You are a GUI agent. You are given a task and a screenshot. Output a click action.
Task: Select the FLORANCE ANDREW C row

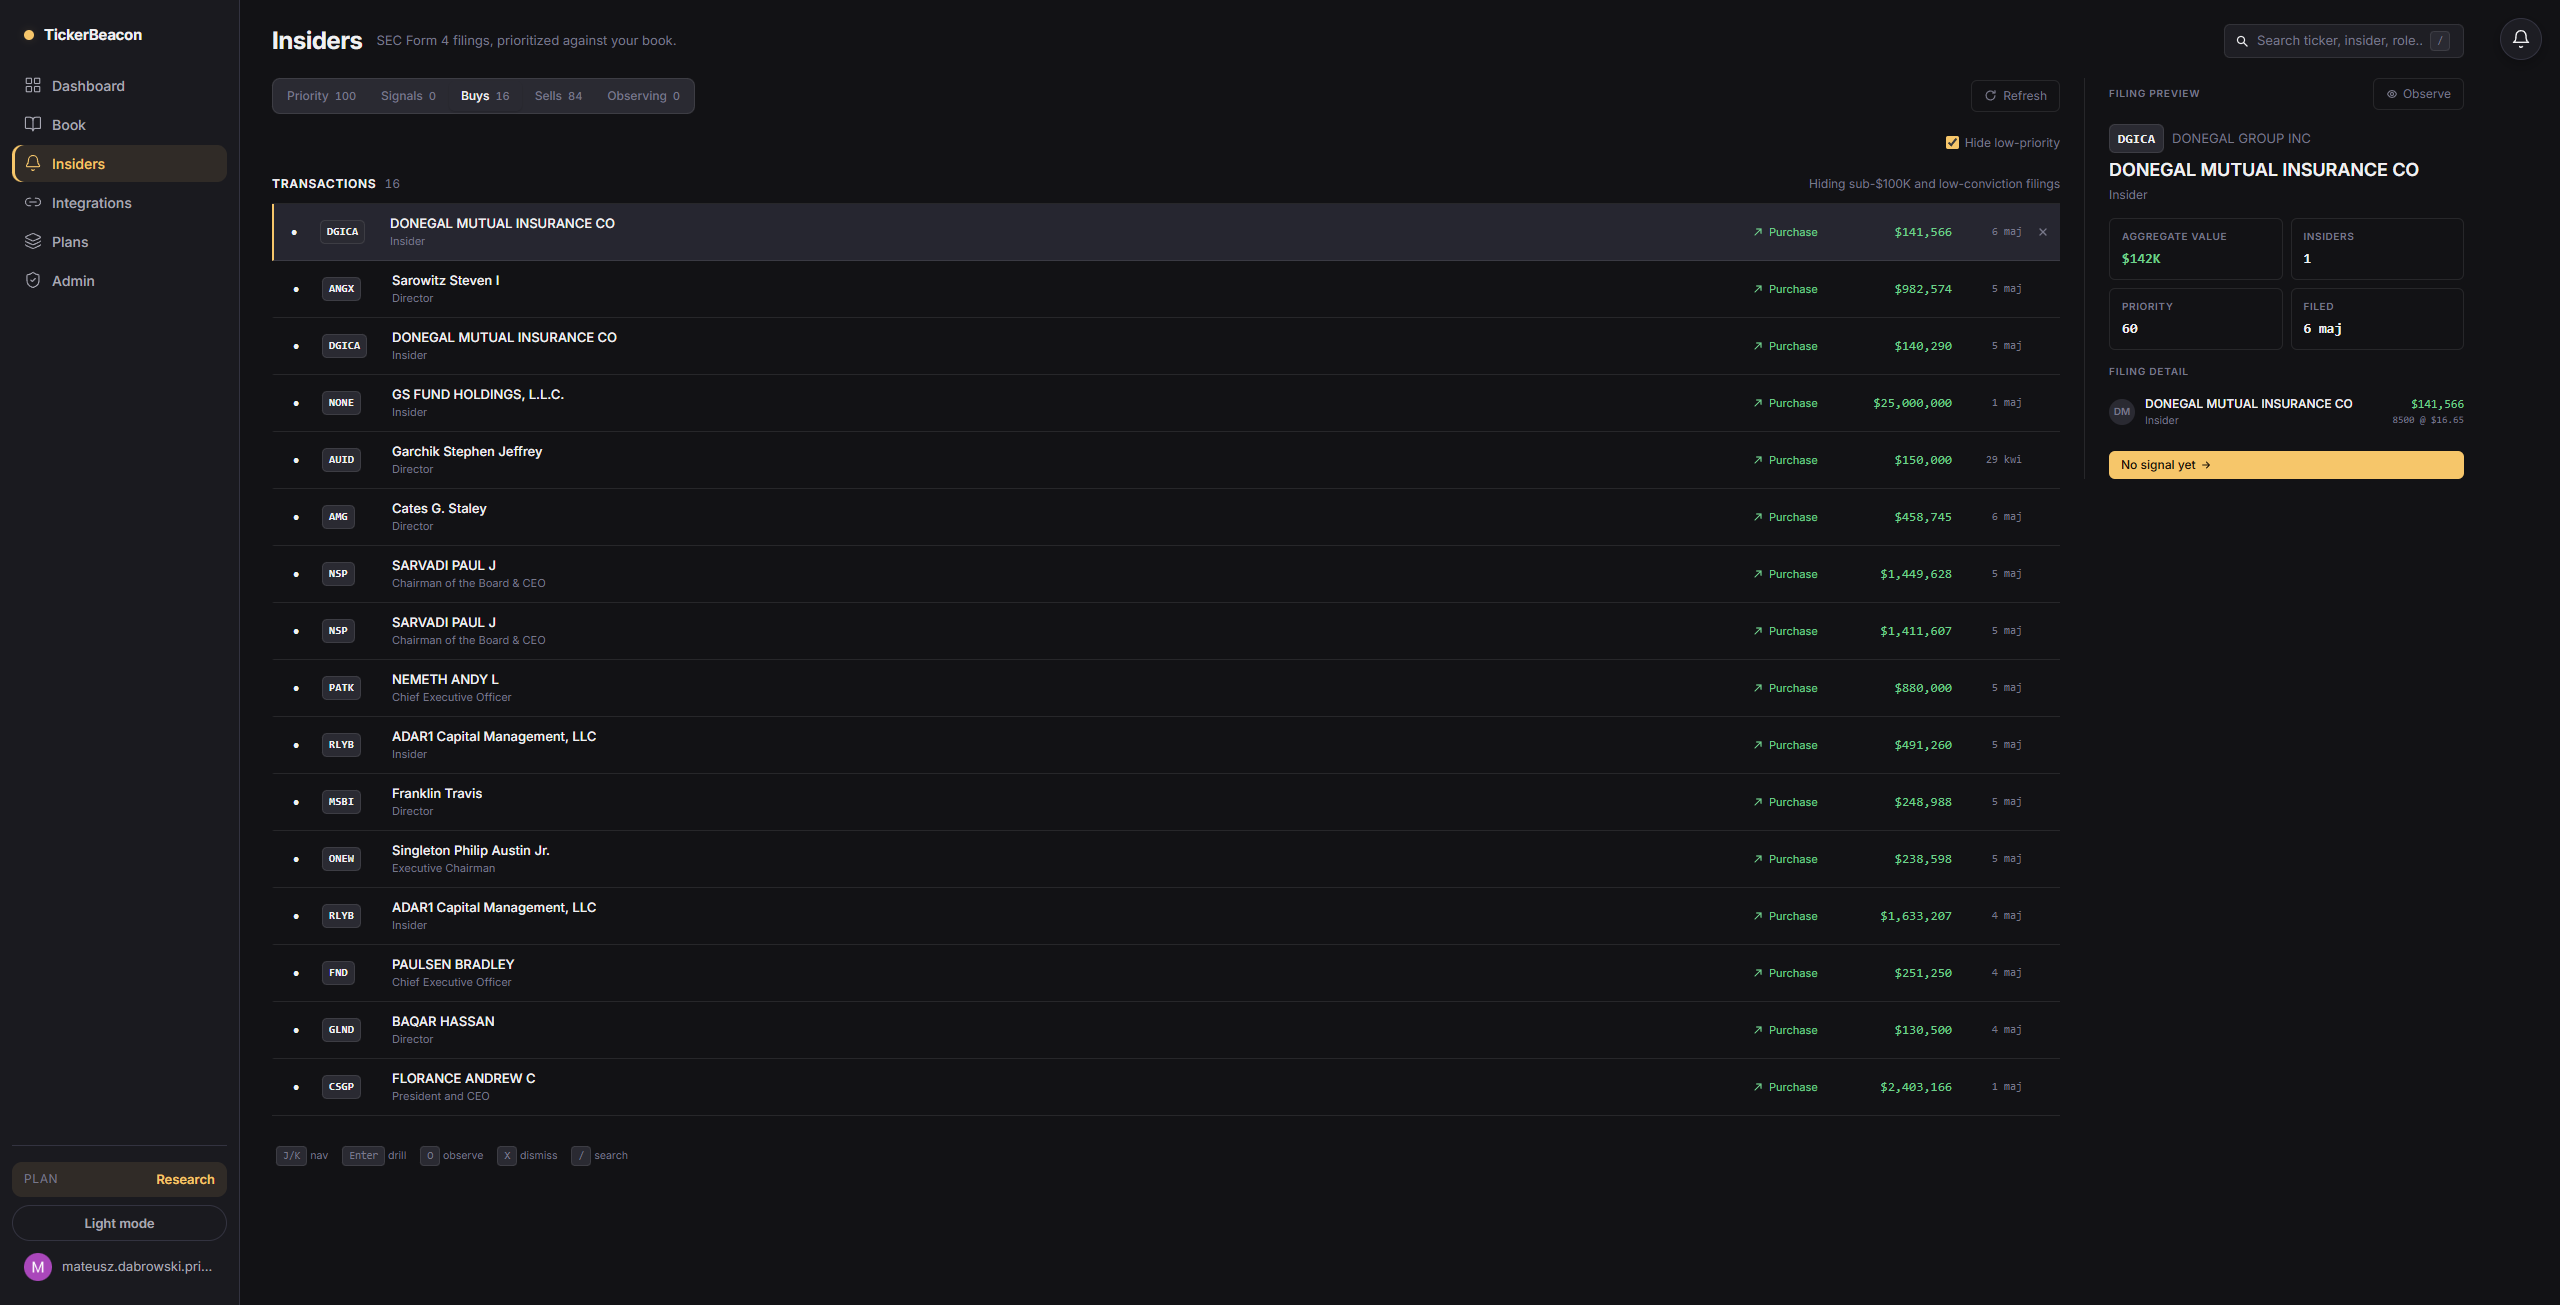(x=1166, y=1087)
